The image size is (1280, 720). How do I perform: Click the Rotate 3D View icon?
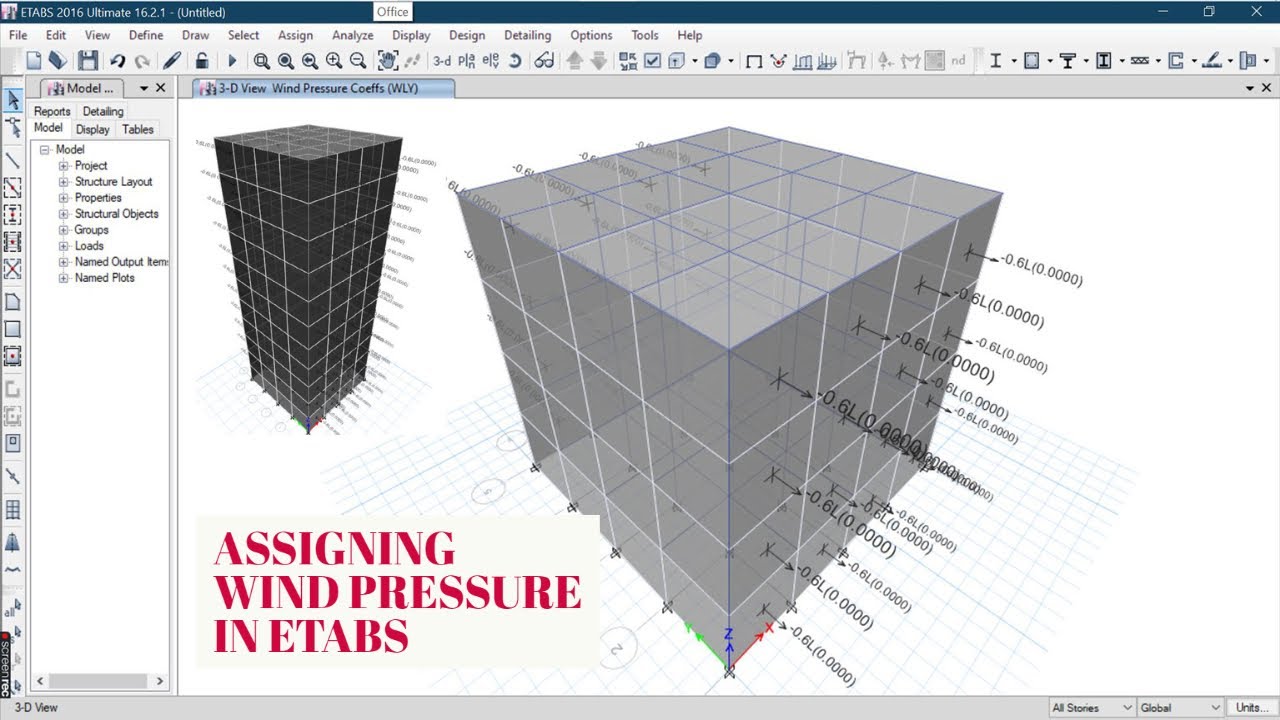(x=515, y=61)
